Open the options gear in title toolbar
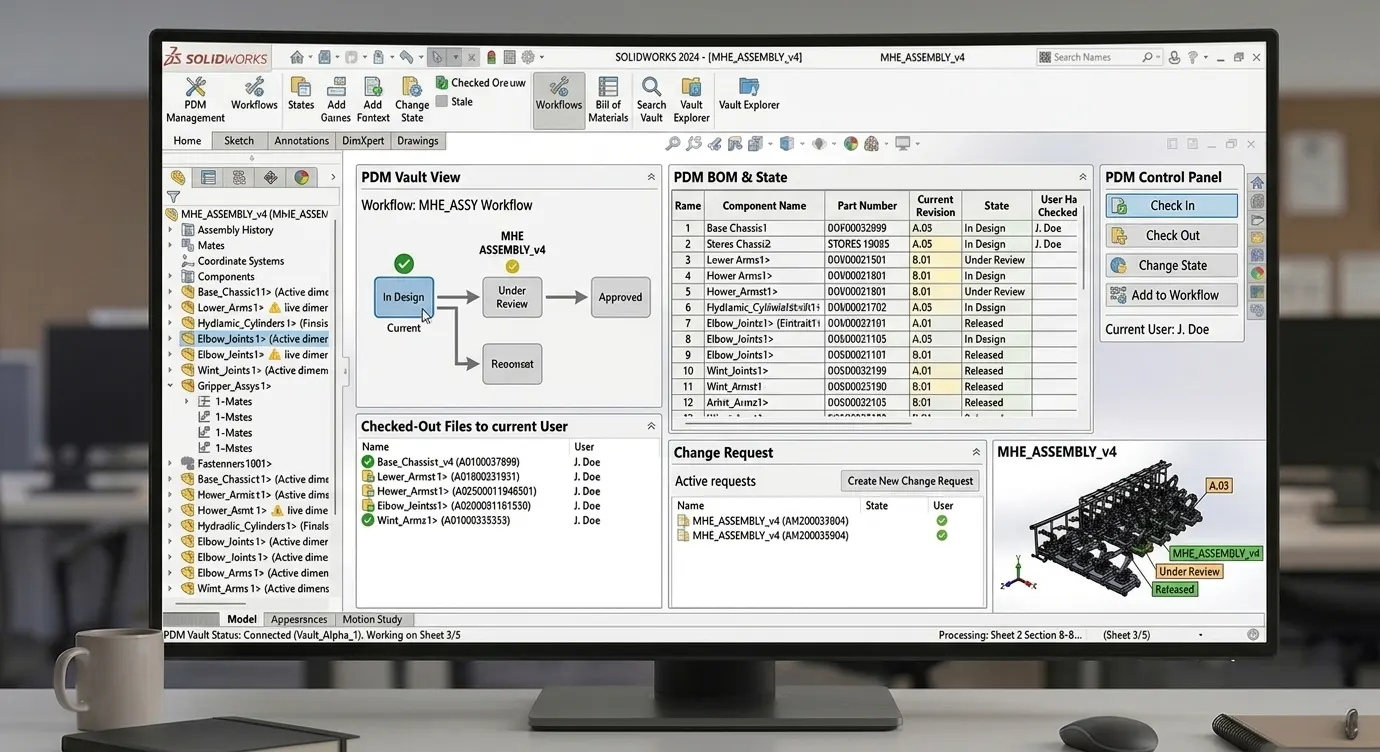This screenshot has height=752, width=1380. [x=528, y=57]
